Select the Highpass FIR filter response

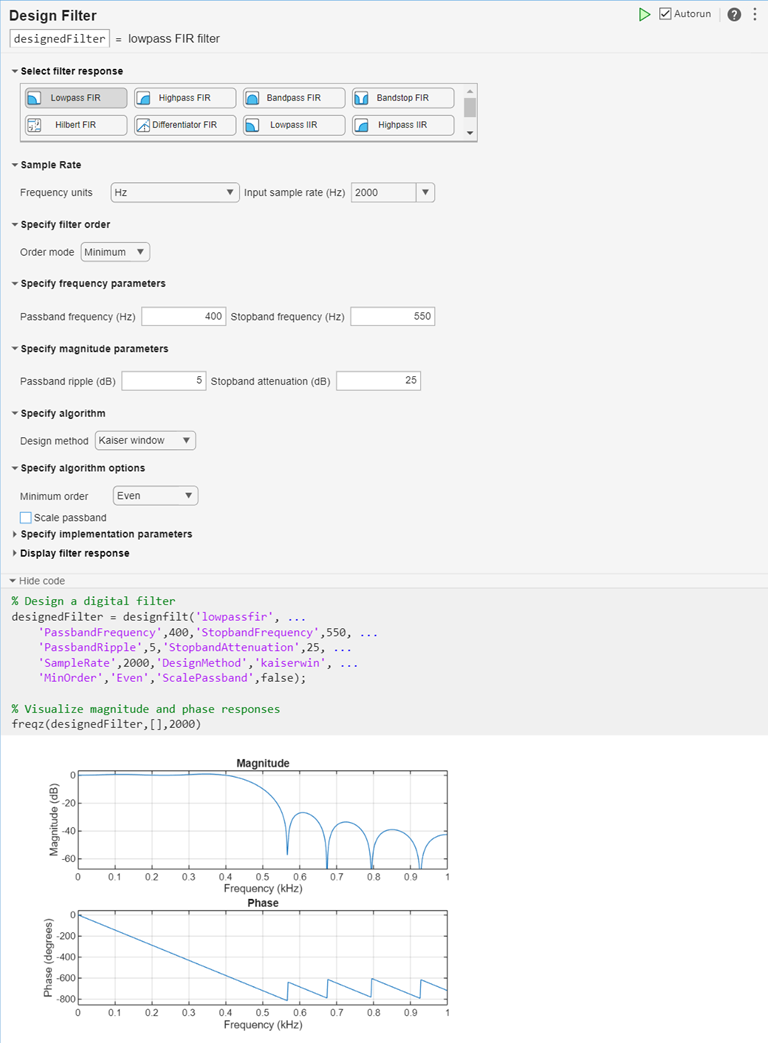click(184, 98)
